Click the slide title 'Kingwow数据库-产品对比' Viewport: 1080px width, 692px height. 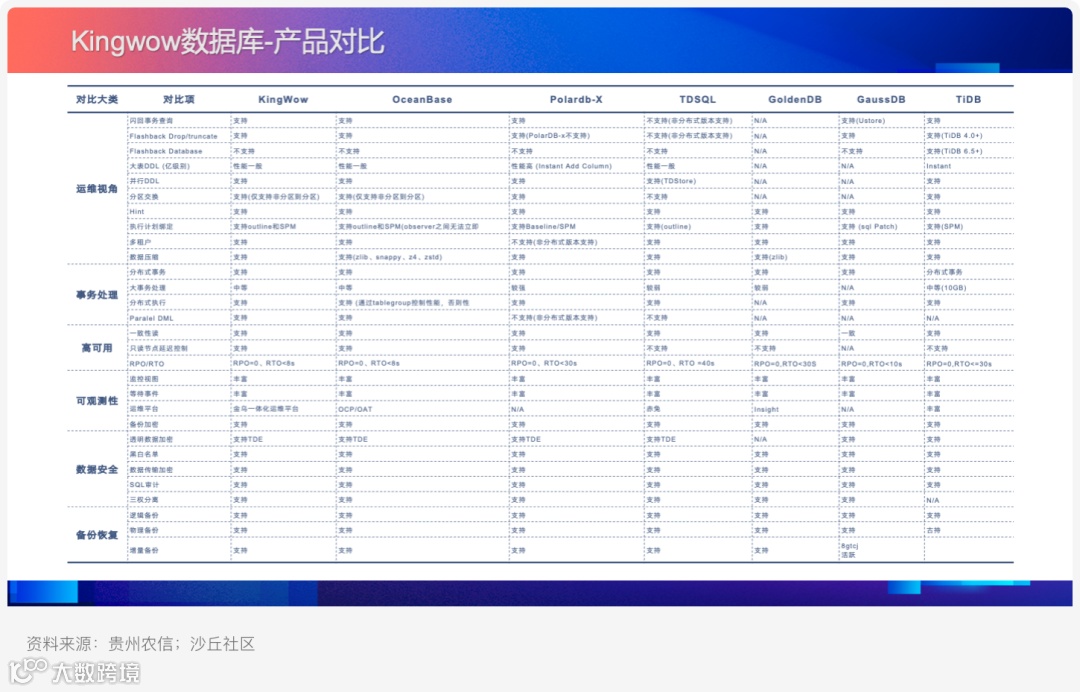click(x=228, y=41)
